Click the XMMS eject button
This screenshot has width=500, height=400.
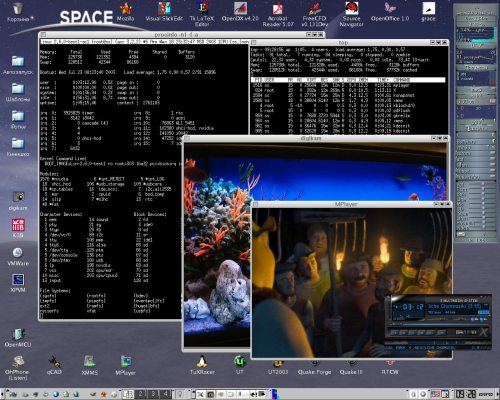point(442,332)
